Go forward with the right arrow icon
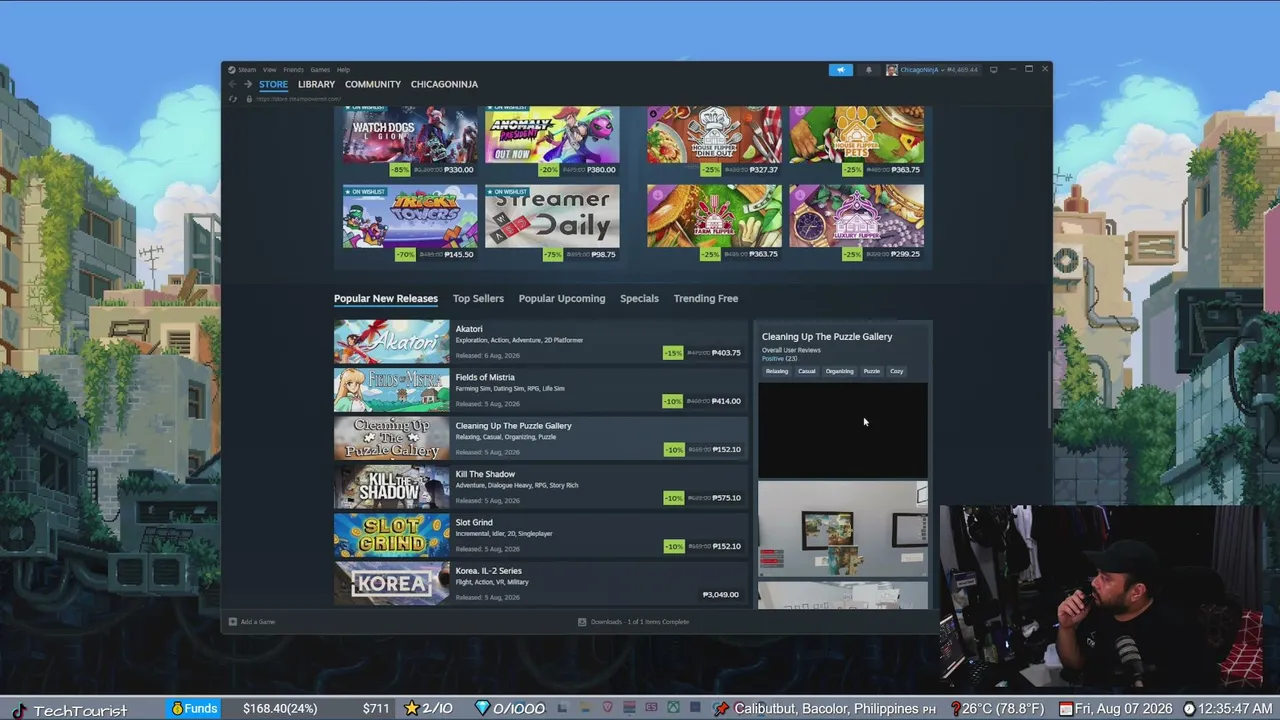 pyautogui.click(x=248, y=84)
